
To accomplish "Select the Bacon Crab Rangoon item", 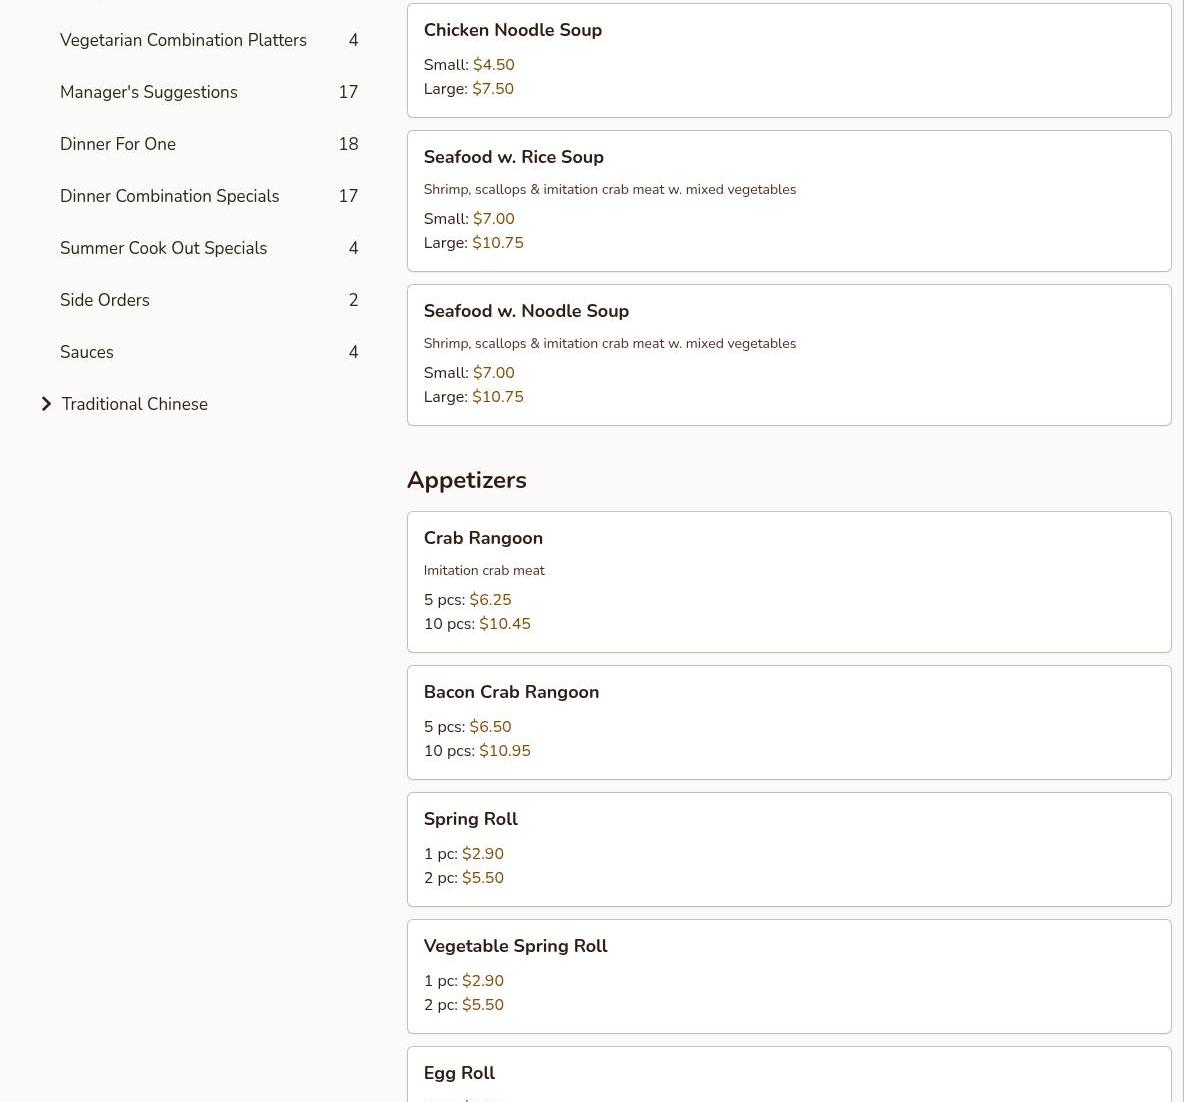I will 788,721.
